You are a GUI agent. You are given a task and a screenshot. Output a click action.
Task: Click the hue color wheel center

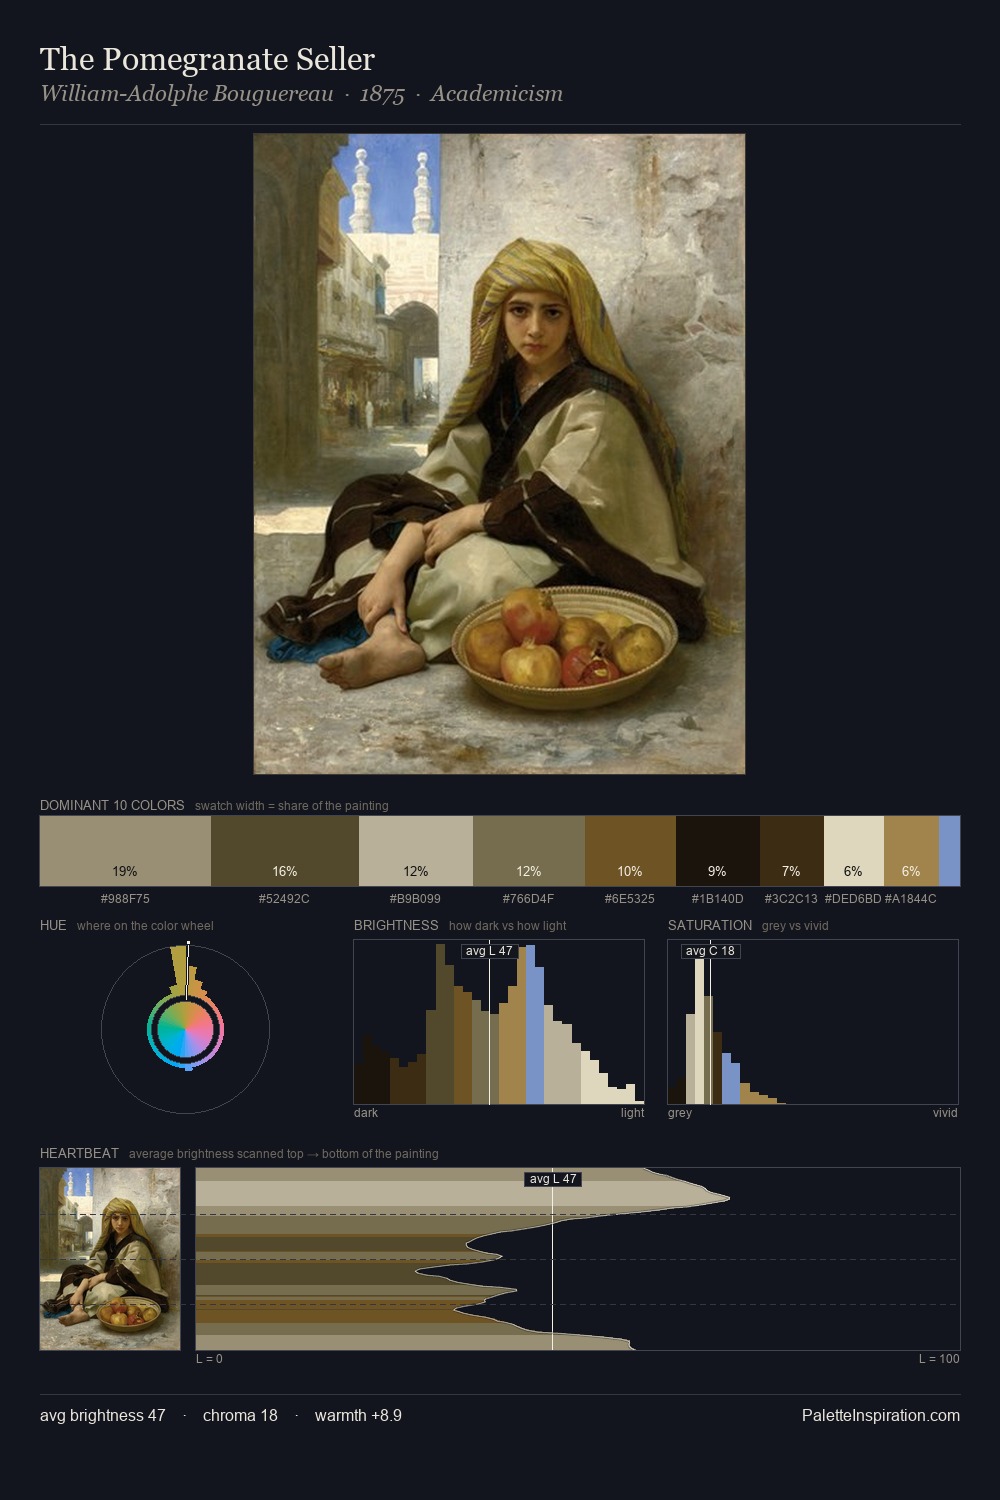pyautogui.click(x=185, y=1029)
